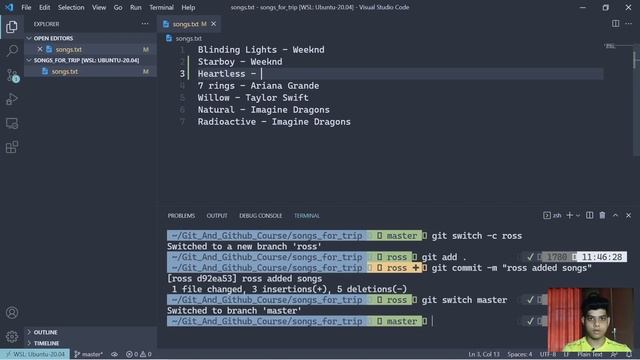Open the Manage gear settings icon

click(12, 336)
